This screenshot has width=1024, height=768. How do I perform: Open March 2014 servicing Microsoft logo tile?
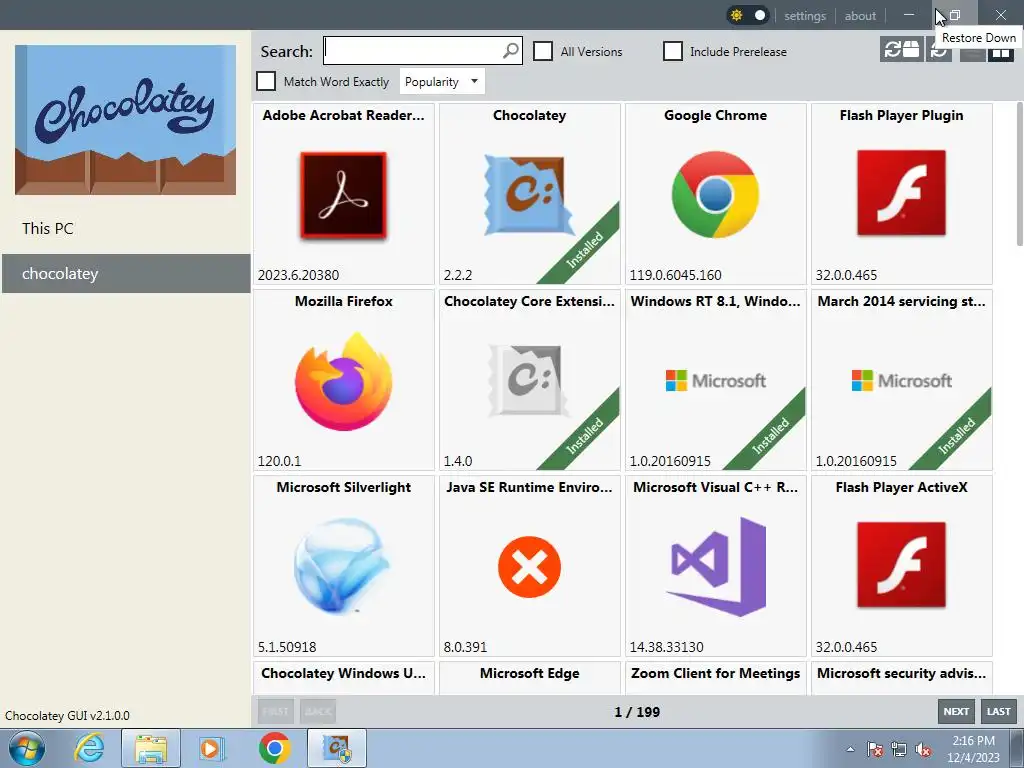click(901, 380)
